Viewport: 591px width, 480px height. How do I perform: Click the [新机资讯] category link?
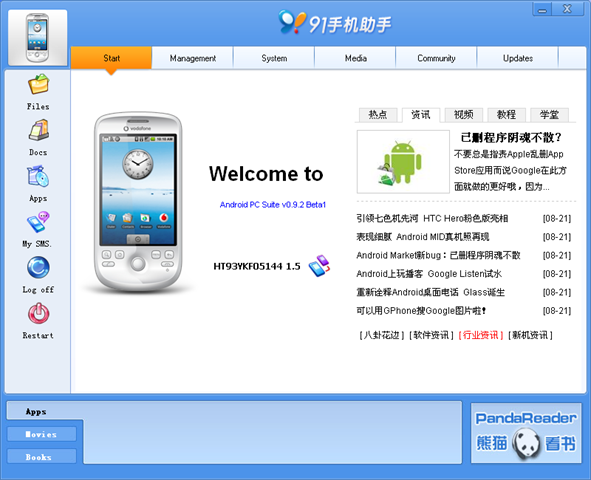[530, 335]
